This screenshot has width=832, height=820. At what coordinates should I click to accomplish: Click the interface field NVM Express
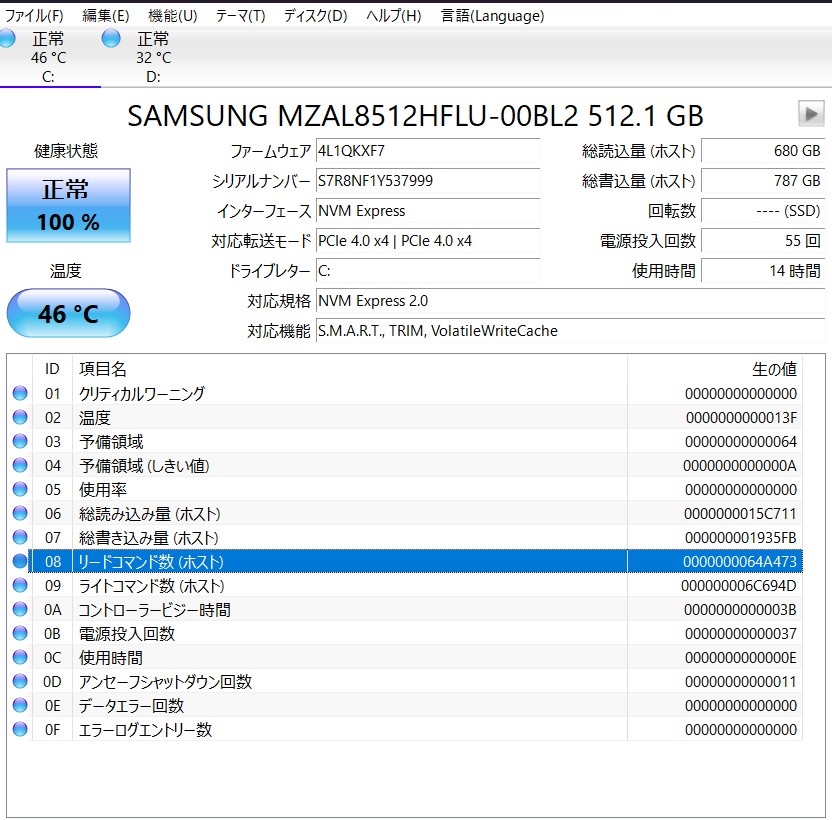(428, 211)
